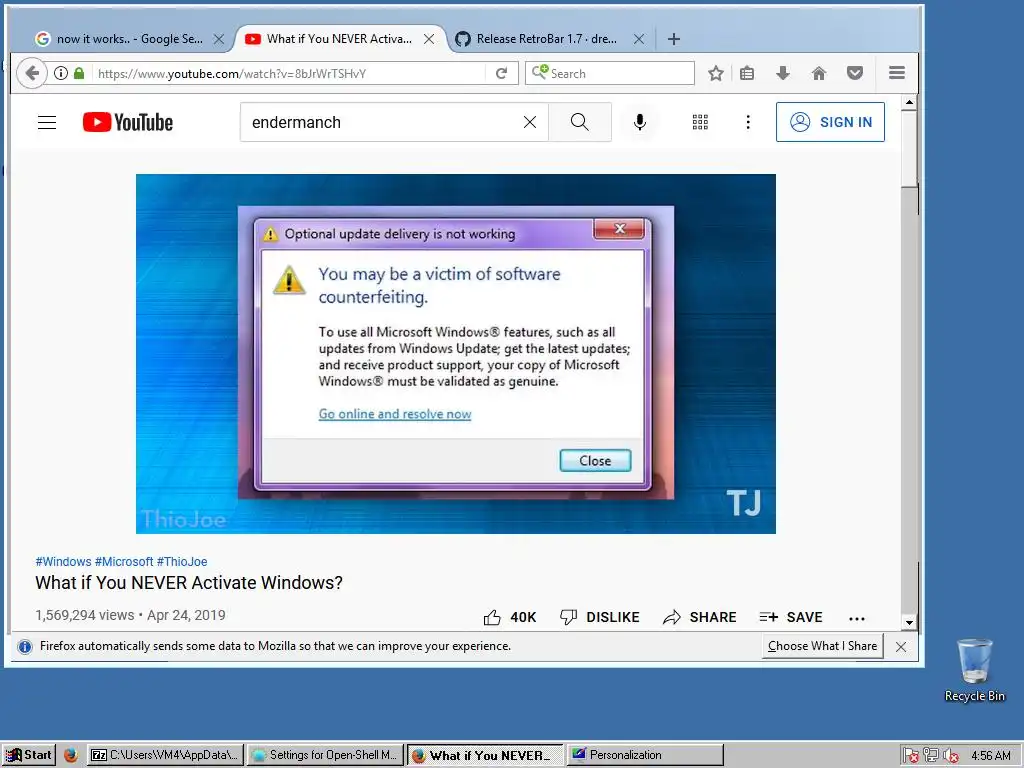This screenshot has height=768, width=1024.
Task: Click the SHARE arrow button
Action: click(x=699, y=617)
